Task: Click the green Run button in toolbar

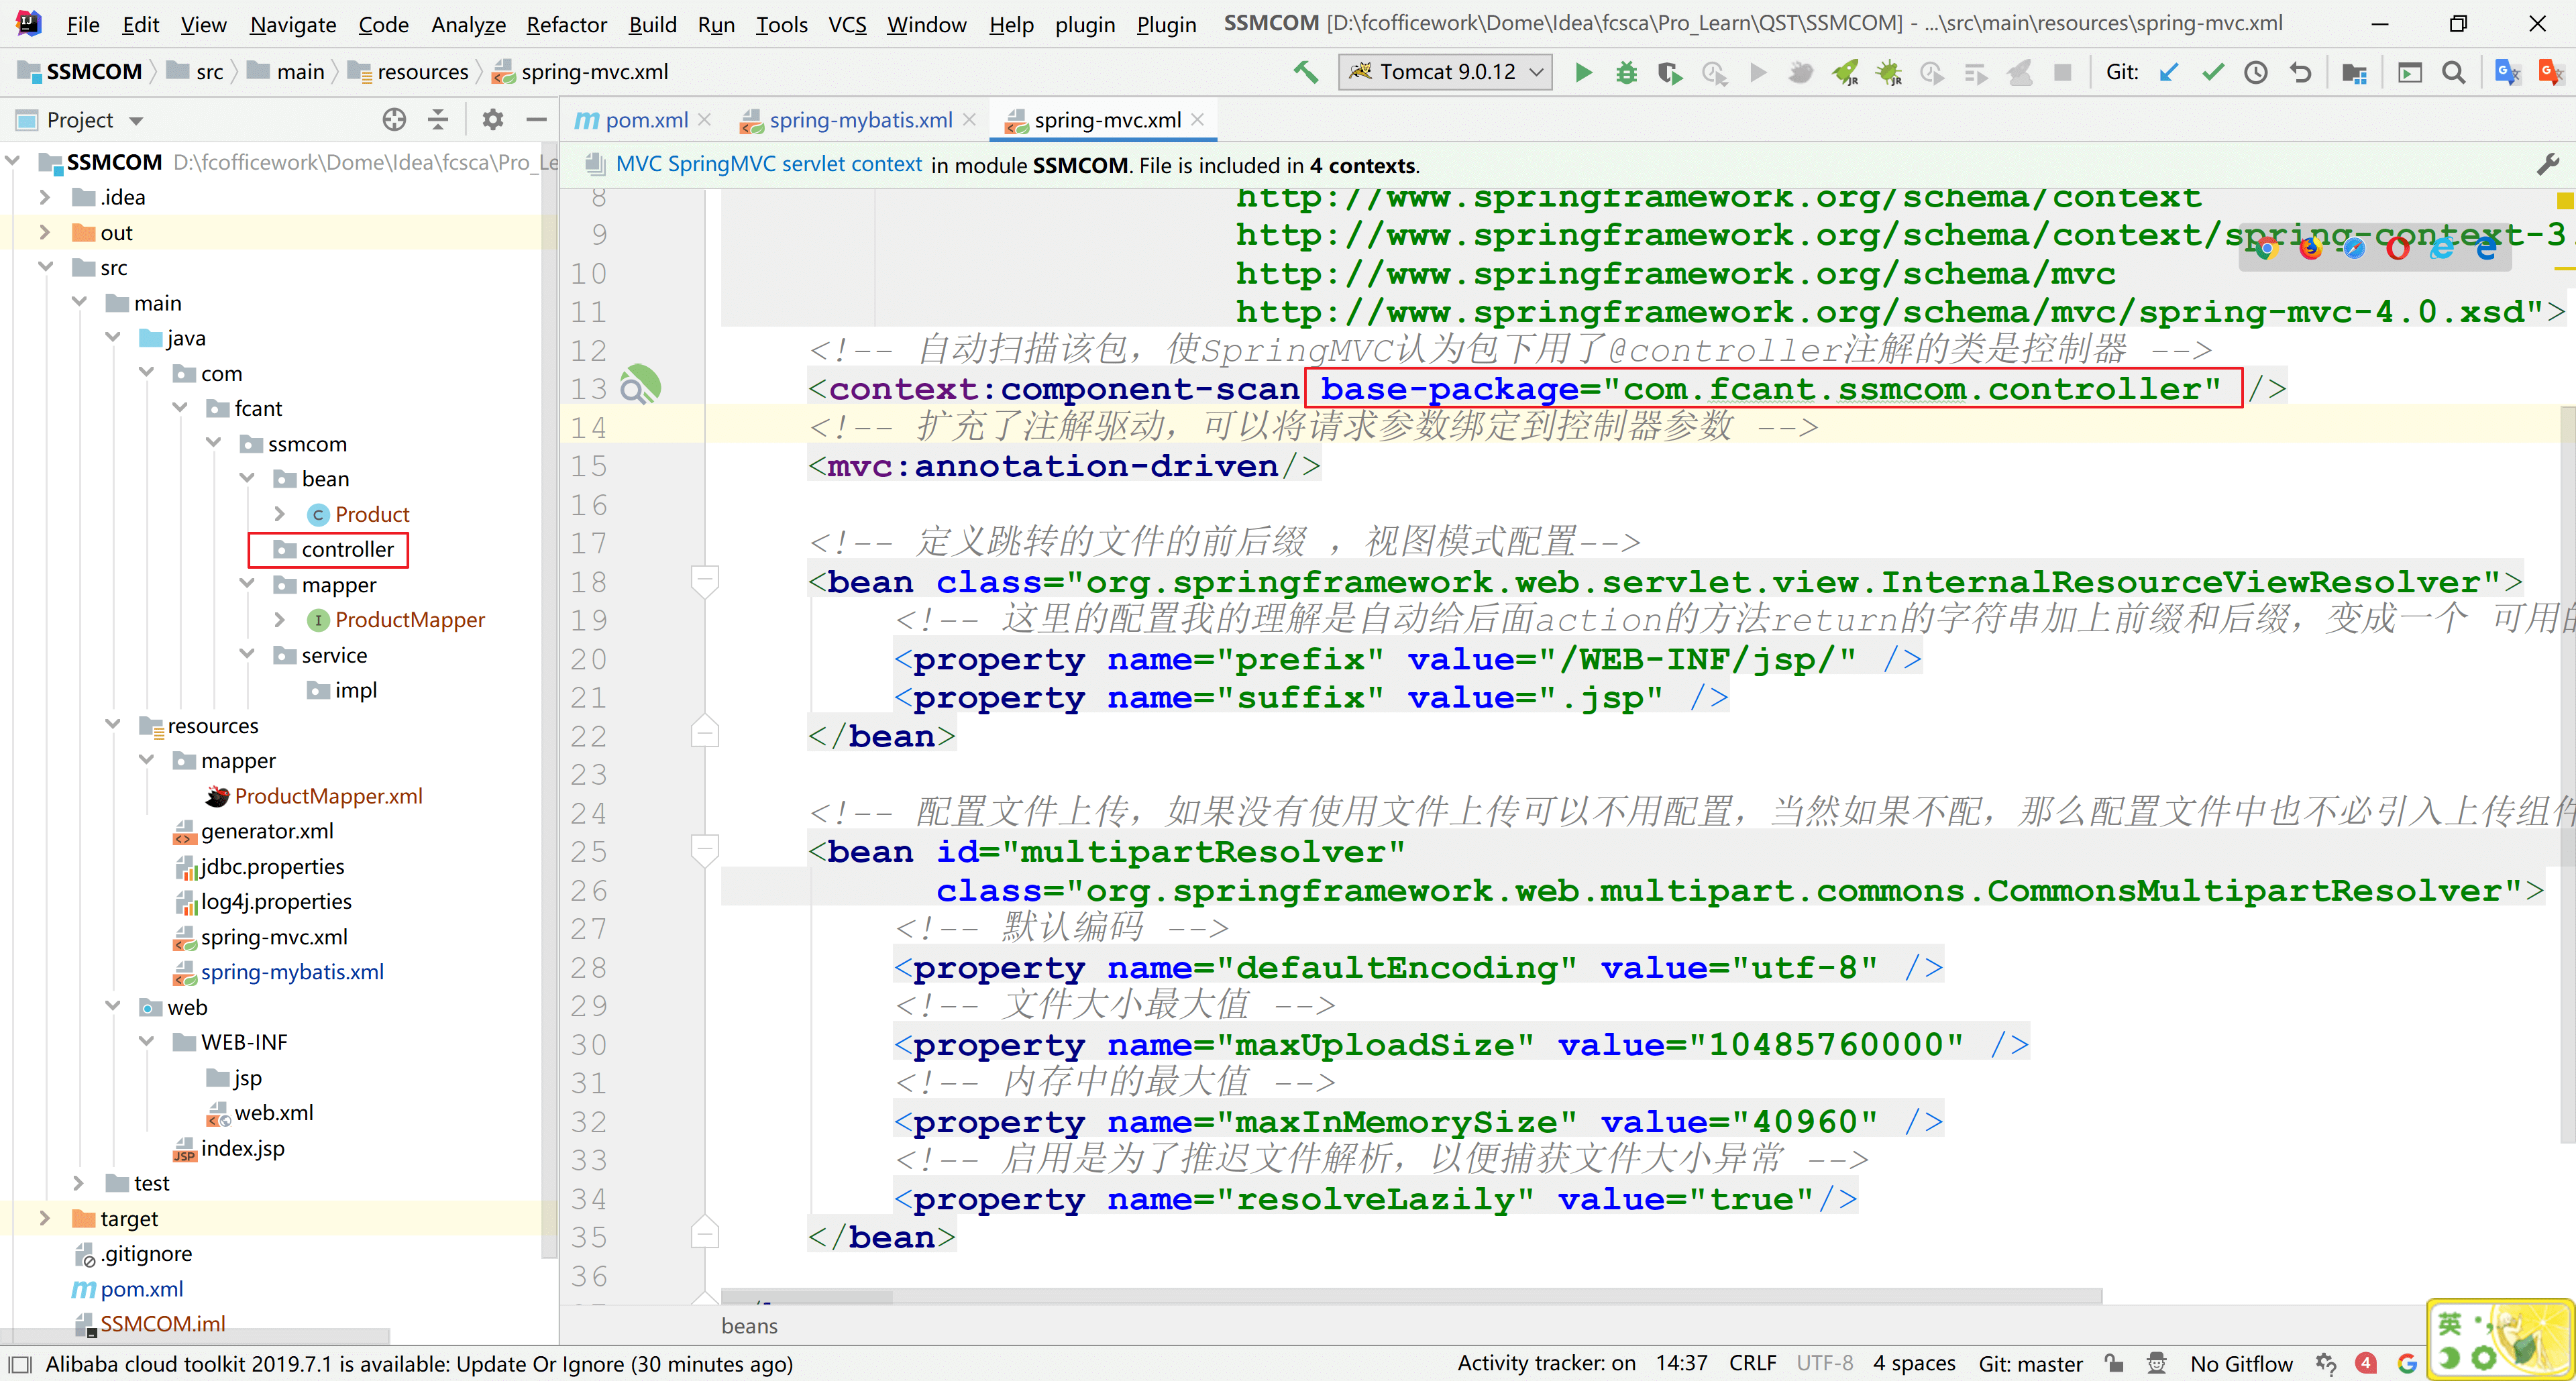Action: (x=1583, y=72)
